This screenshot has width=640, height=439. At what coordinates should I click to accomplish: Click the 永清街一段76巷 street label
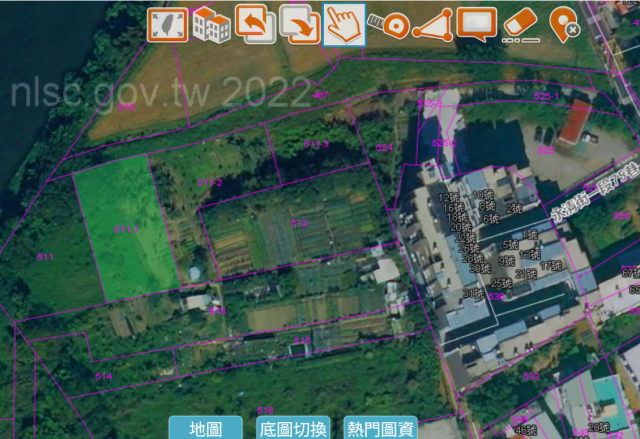[x=593, y=185]
